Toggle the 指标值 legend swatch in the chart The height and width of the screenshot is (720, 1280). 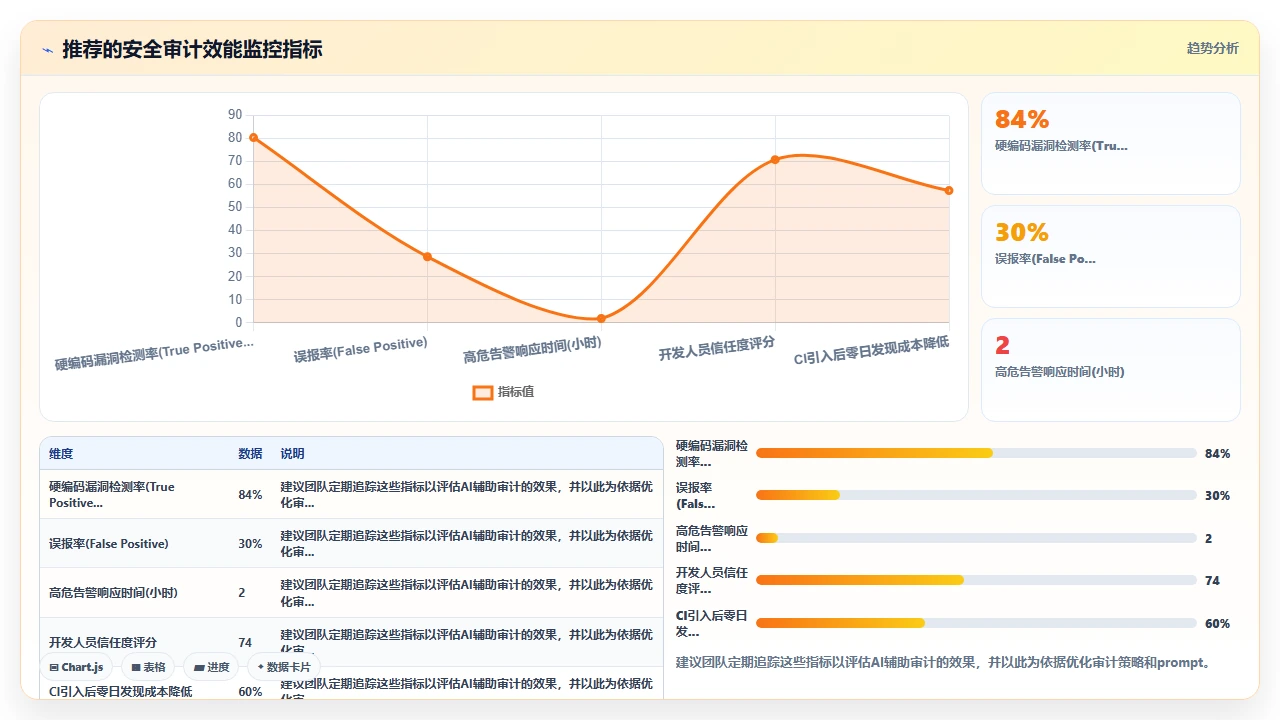coord(482,392)
